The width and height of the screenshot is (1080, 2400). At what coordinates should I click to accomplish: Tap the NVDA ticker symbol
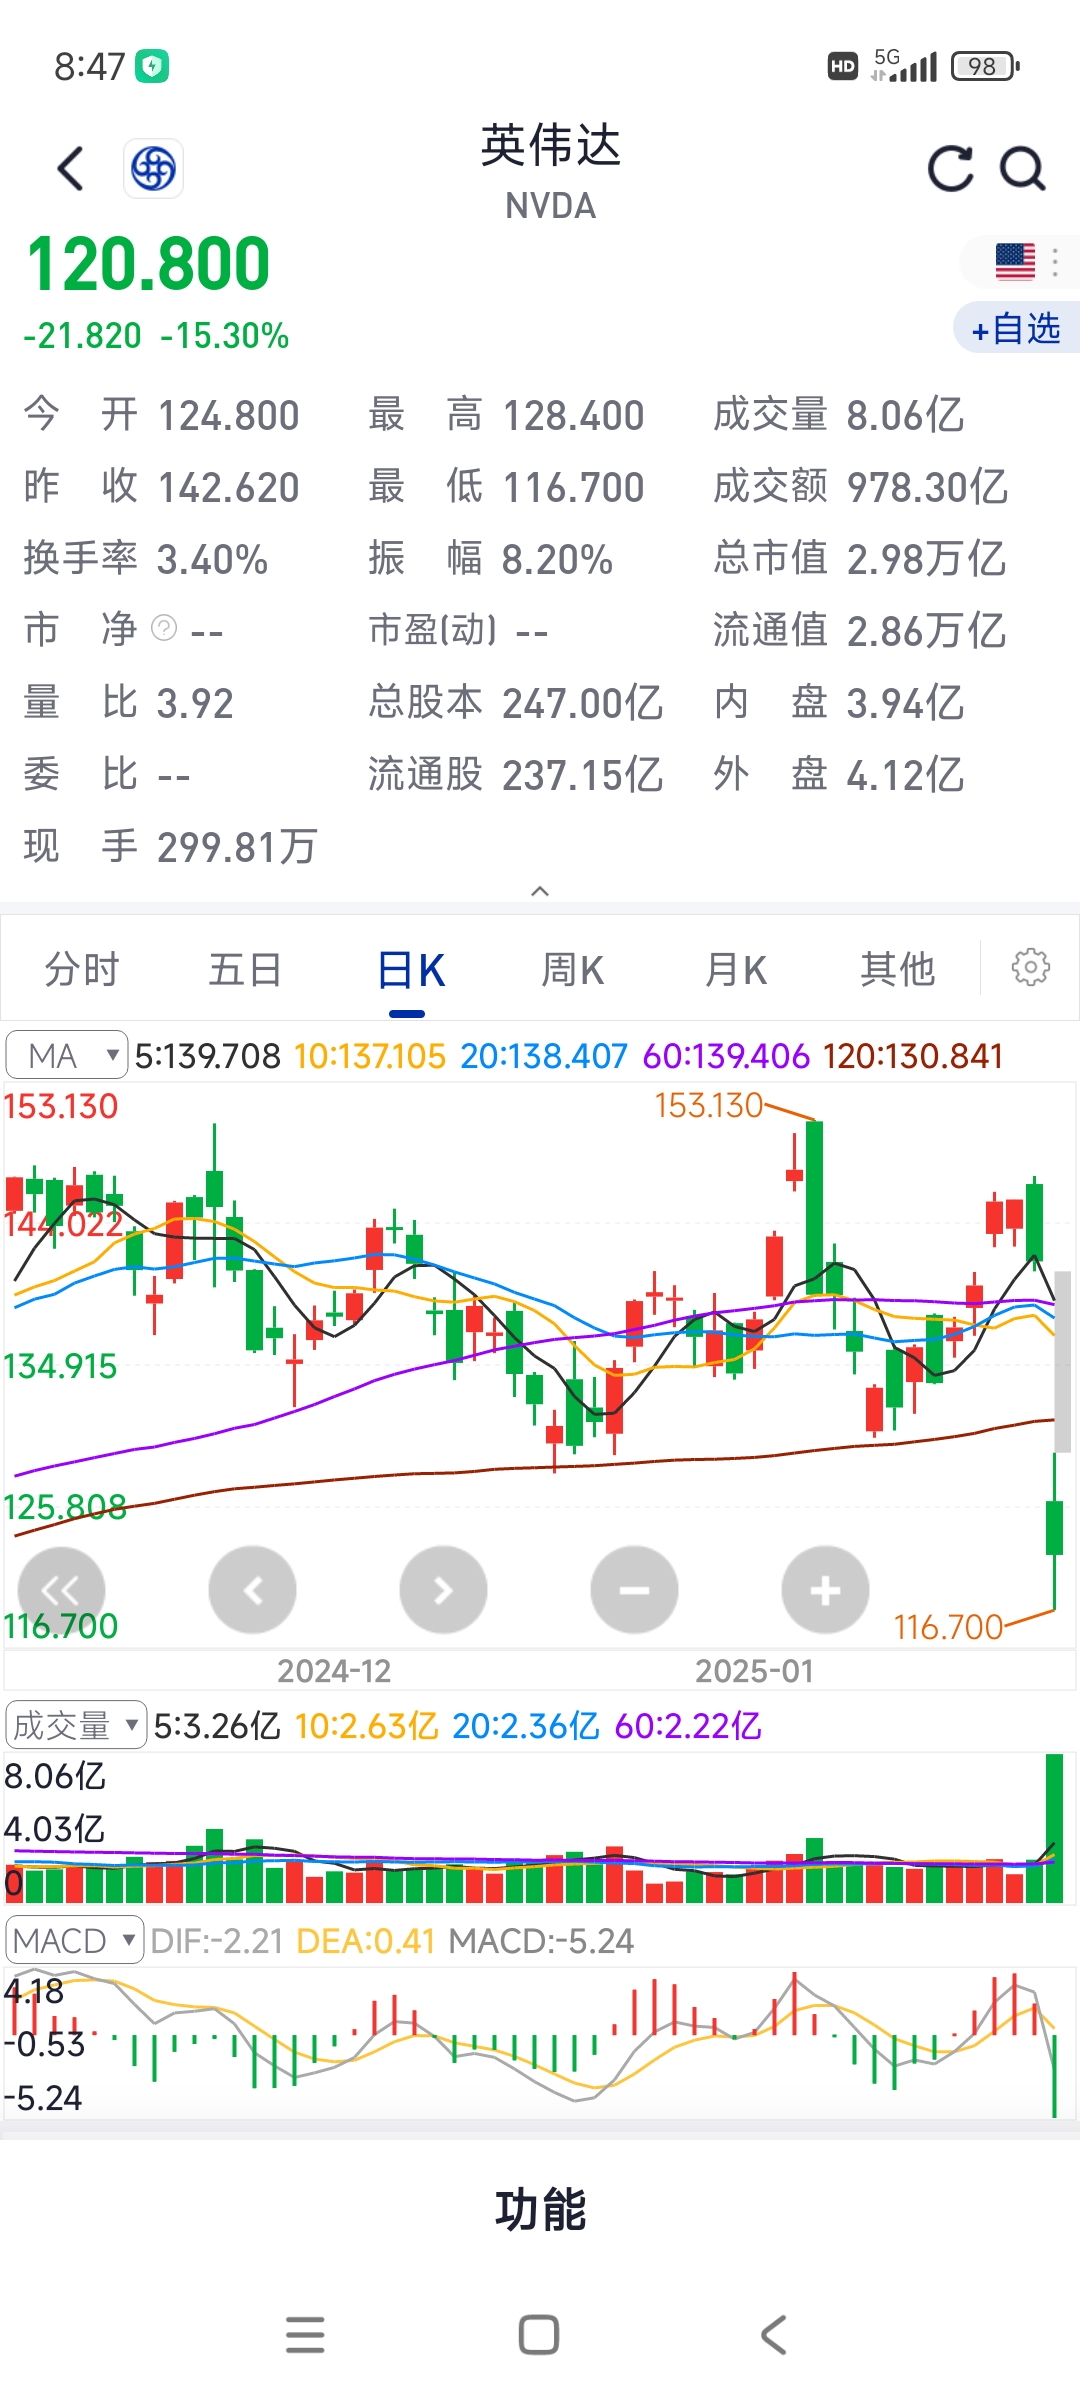point(551,206)
